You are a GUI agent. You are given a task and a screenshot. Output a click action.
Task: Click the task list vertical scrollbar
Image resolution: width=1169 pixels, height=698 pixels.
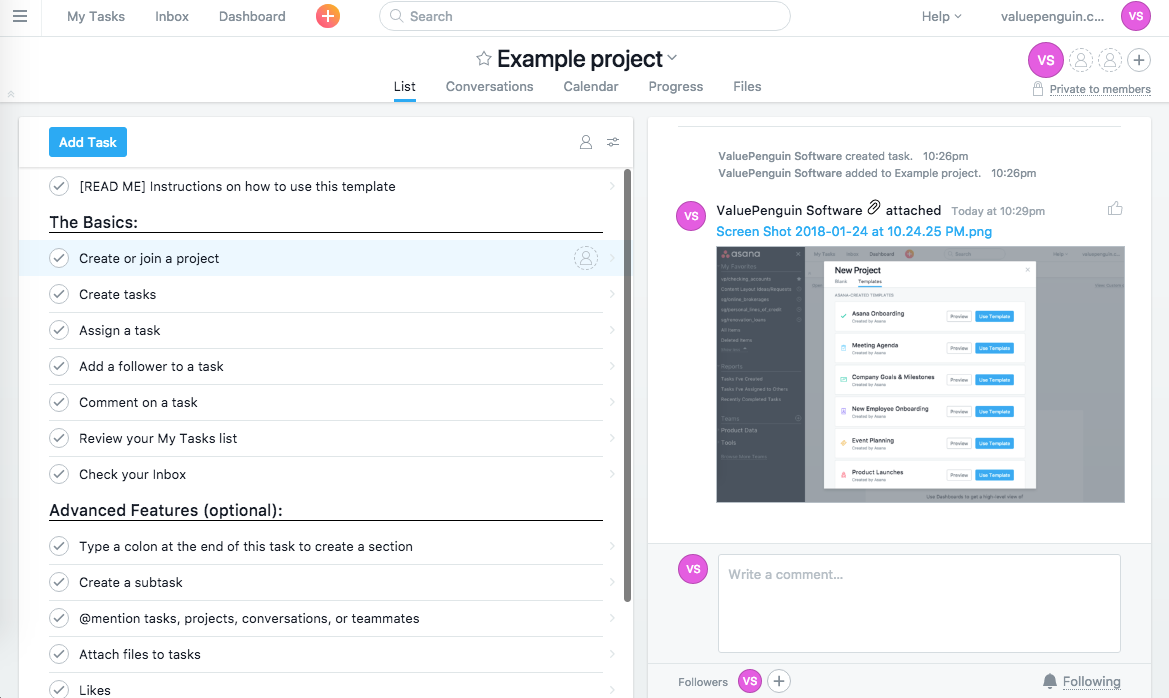point(627,386)
